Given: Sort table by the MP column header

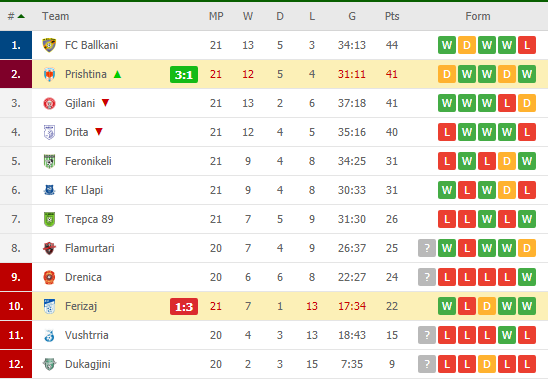Looking at the screenshot, I should (x=216, y=16).
